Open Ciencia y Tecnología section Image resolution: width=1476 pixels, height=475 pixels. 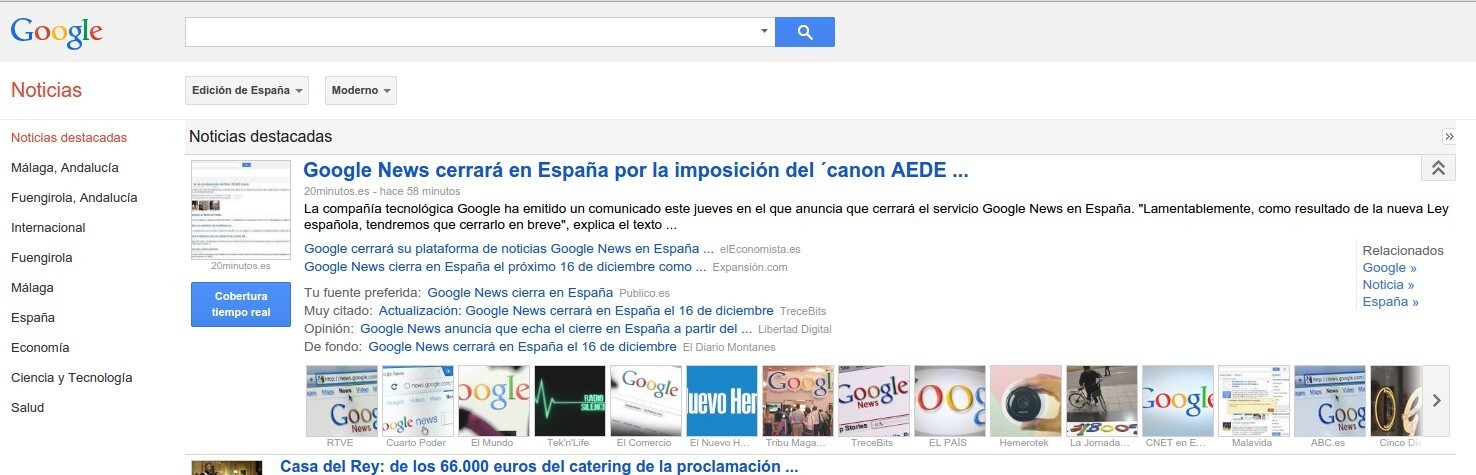pos(71,378)
